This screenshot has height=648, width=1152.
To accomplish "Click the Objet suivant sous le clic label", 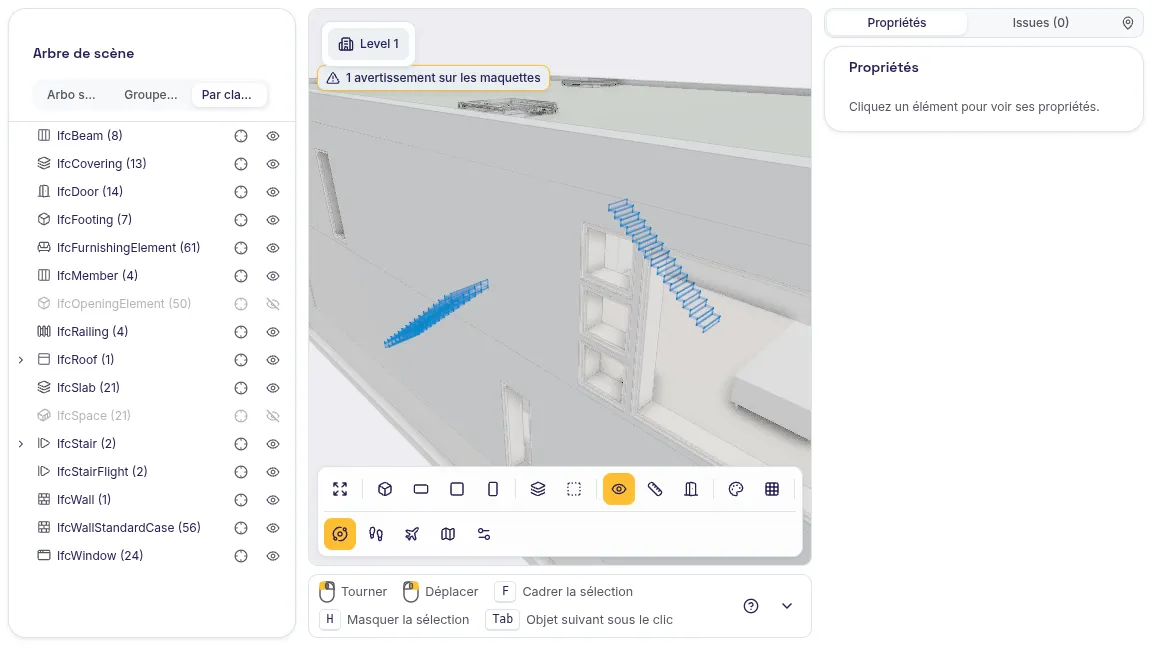I will [600, 620].
